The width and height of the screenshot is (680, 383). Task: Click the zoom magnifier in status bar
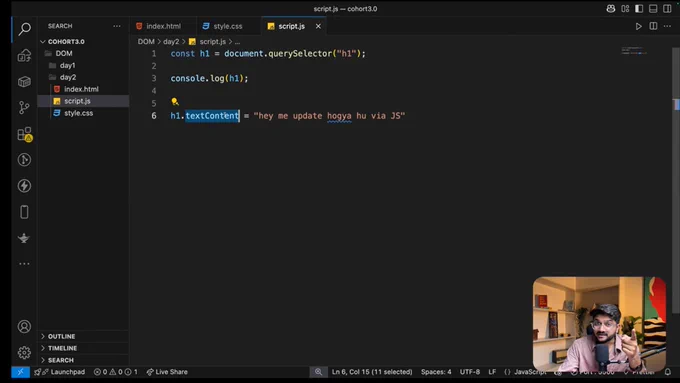point(318,372)
